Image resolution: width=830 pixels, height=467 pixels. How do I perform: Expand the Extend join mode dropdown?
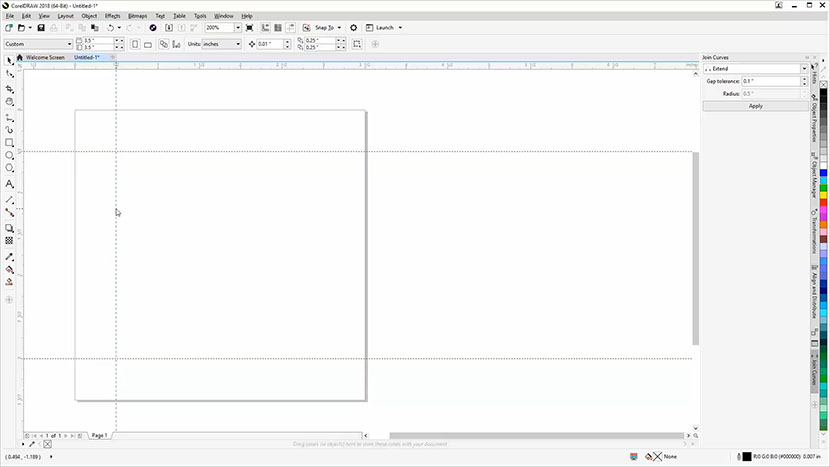pyautogui.click(x=803, y=69)
